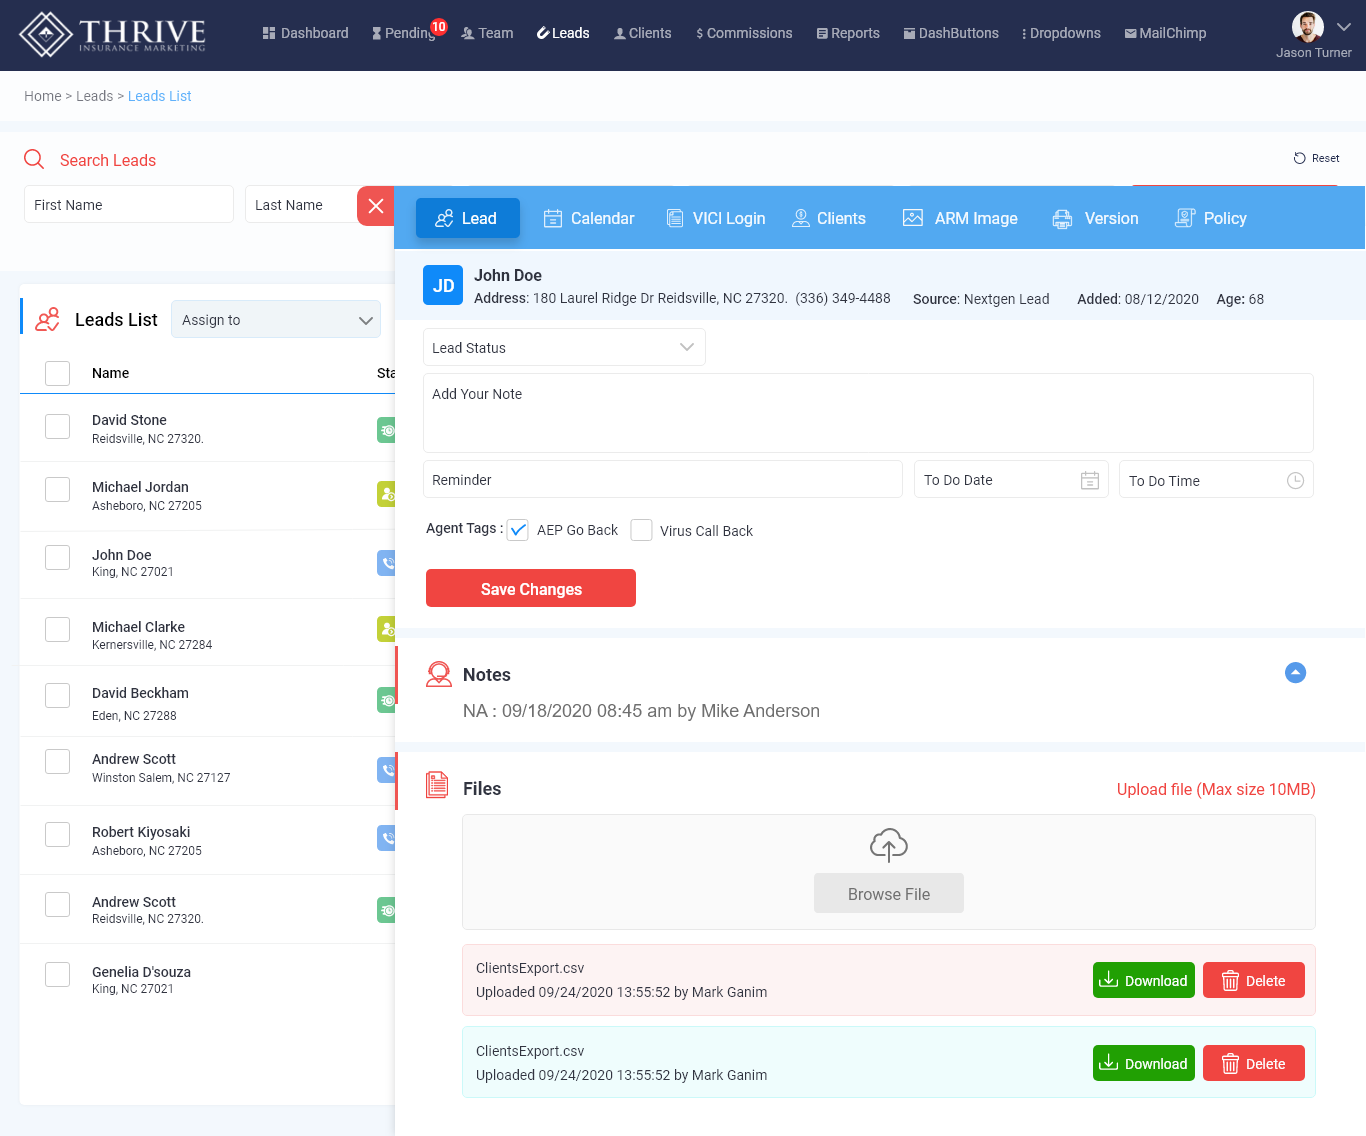Switch to the VICI Login tab
The height and width of the screenshot is (1136, 1366).
pyautogui.click(x=716, y=218)
